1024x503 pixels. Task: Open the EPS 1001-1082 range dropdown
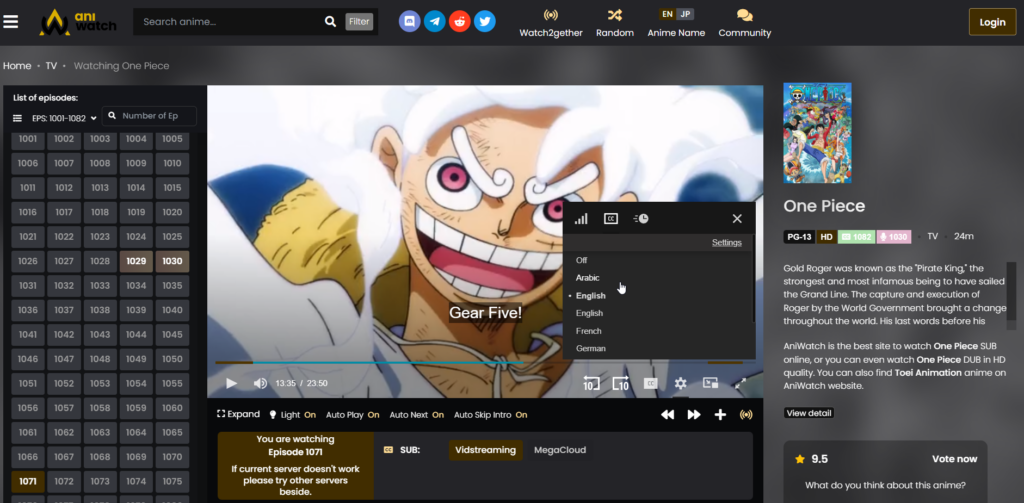[x=64, y=118]
